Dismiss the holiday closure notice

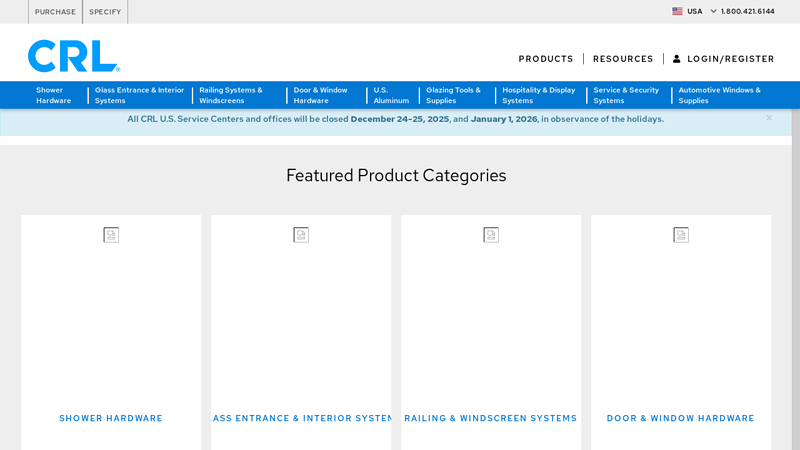(x=769, y=118)
